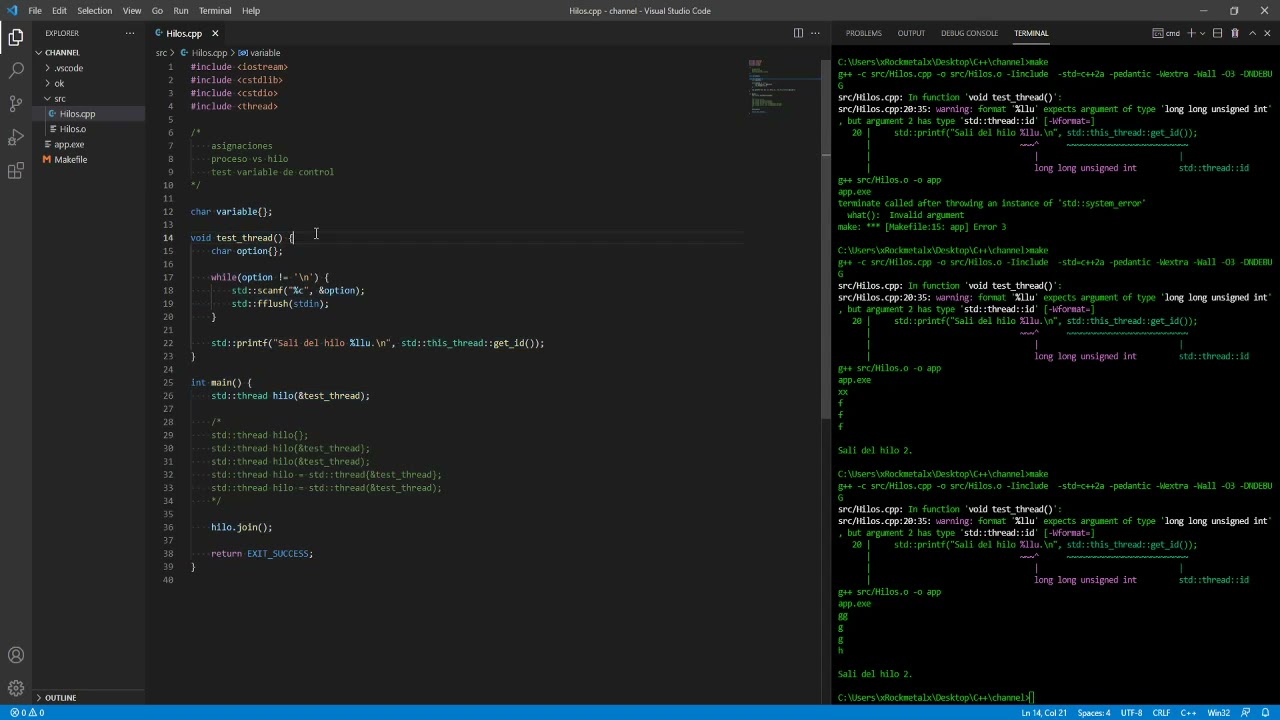Open the Go menu
The image size is (1280, 720).
pos(157,11)
